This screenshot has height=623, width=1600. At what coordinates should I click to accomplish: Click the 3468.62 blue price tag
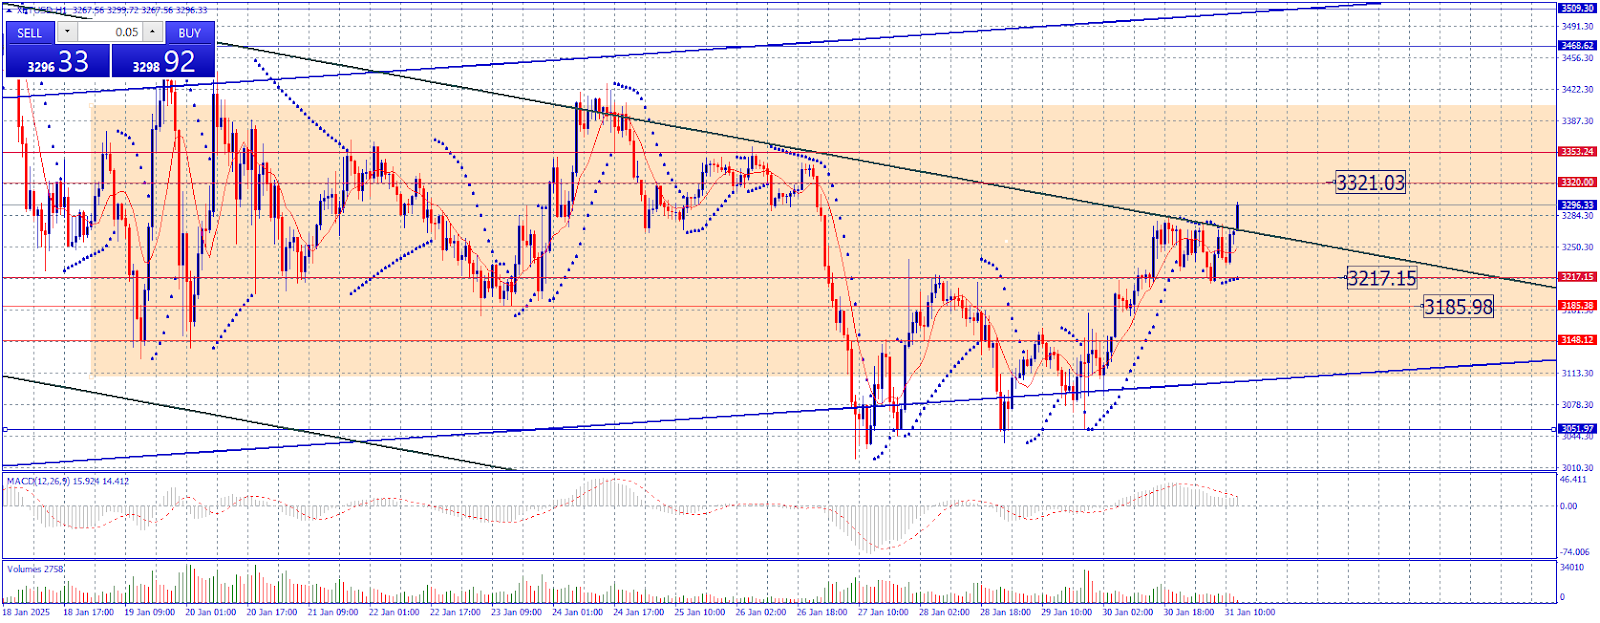(1577, 45)
